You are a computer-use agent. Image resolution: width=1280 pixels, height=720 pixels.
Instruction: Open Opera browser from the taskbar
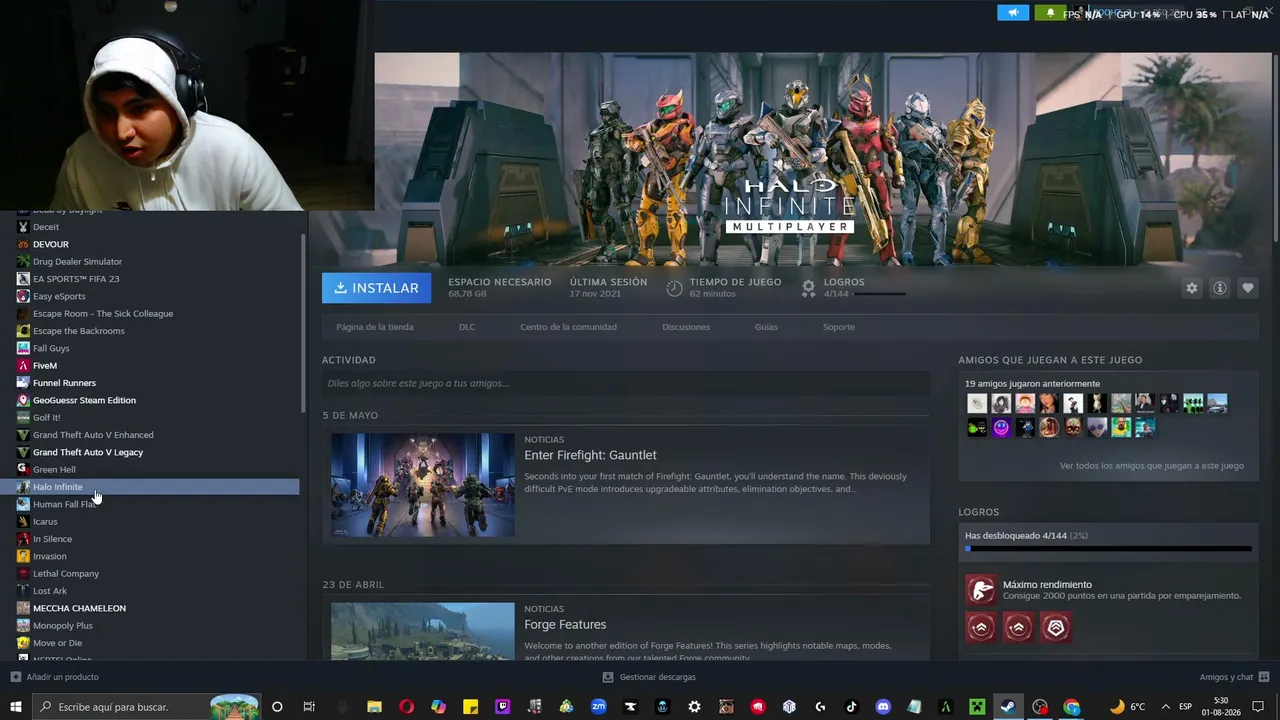pyautogui.click(x=406, y=707)
